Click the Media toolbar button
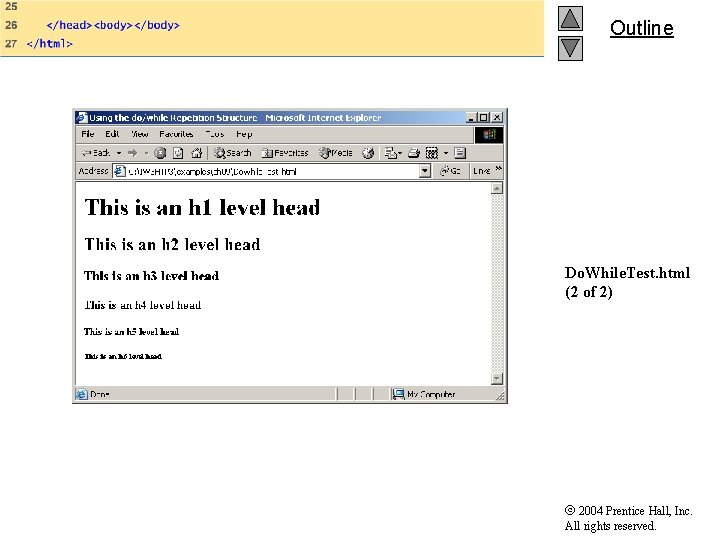 point(336,153)
